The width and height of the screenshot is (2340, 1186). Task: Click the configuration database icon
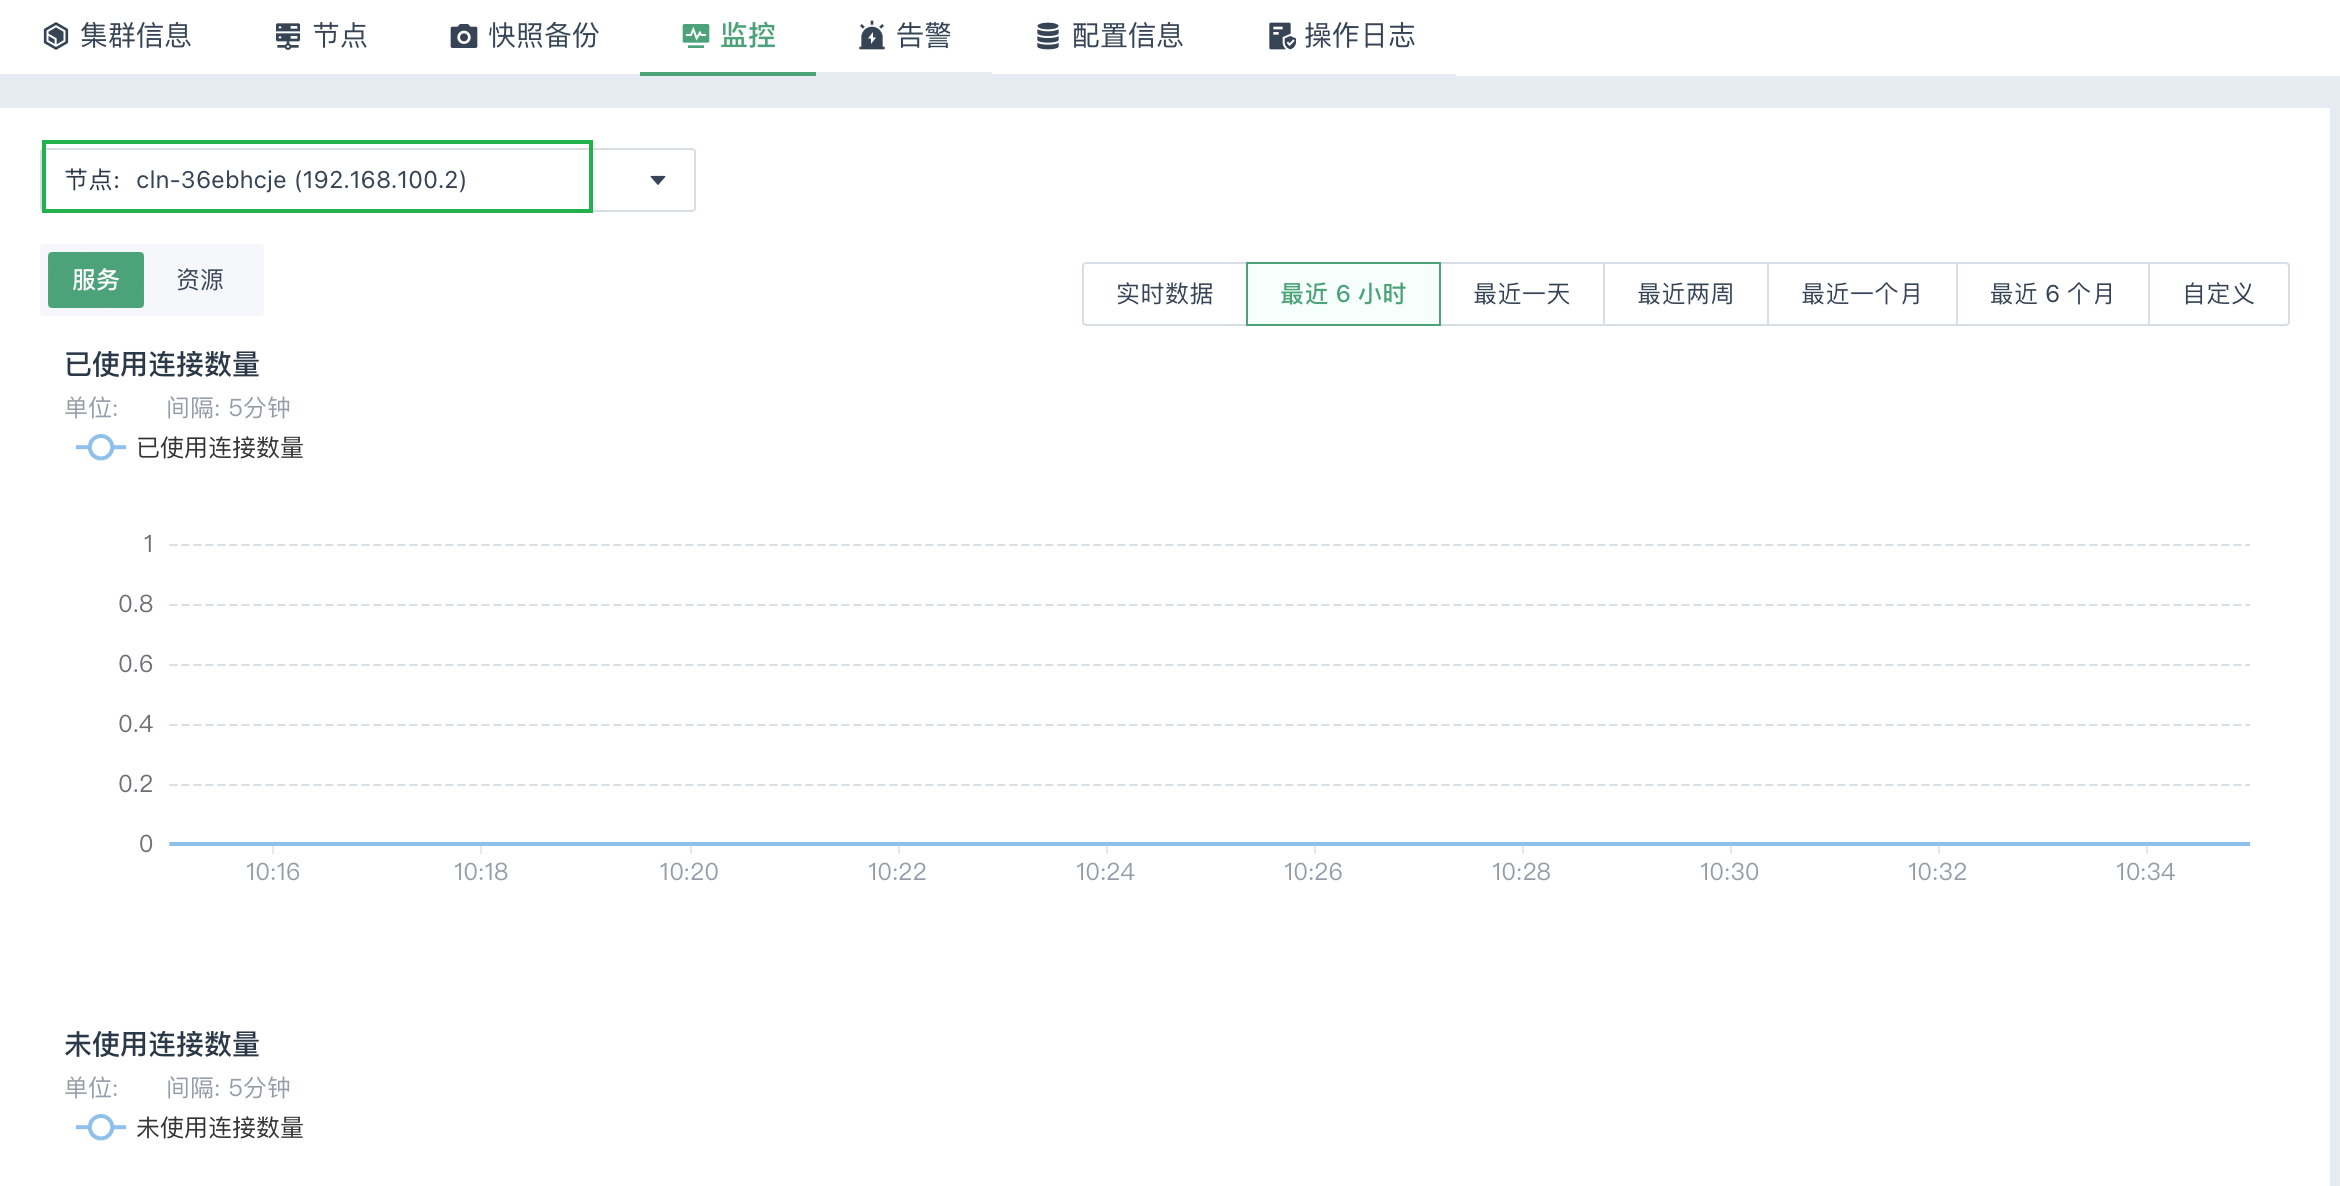coord(1047,36)
